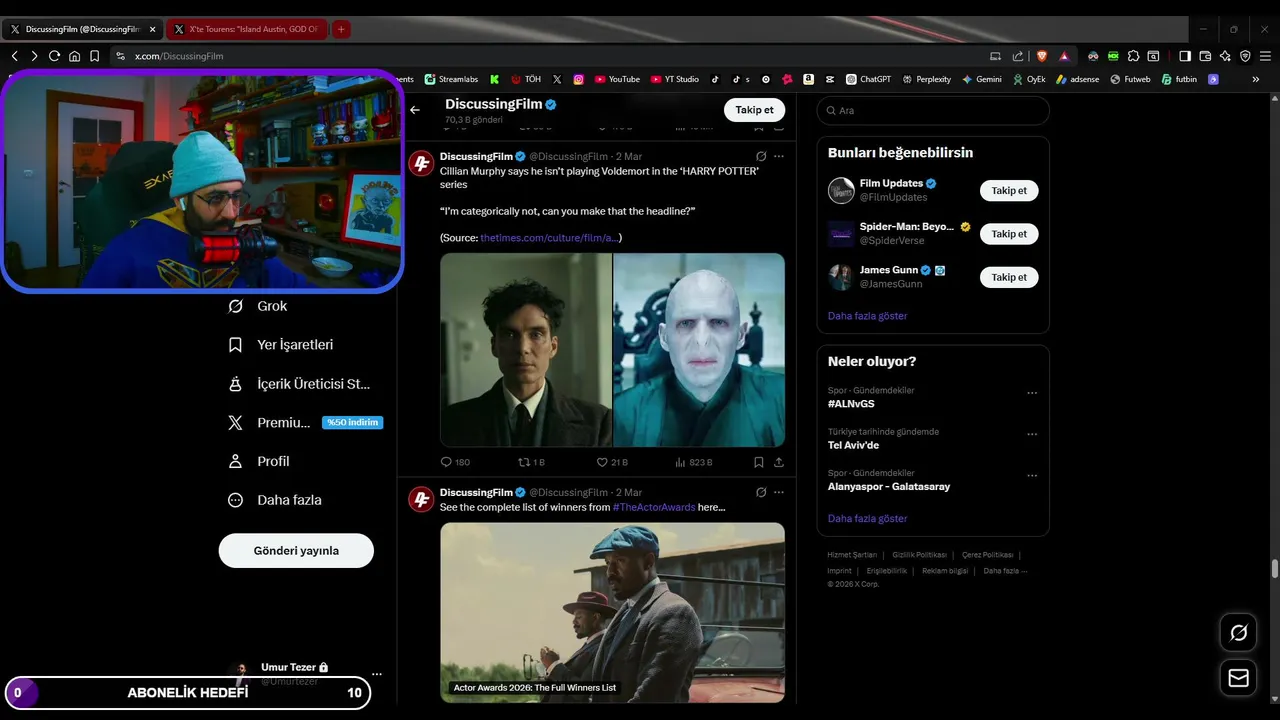The height and width of the screenshot is (720, 1280).
Task: Open the Cillian Murphy photo in post
Action: coord(526,350)
